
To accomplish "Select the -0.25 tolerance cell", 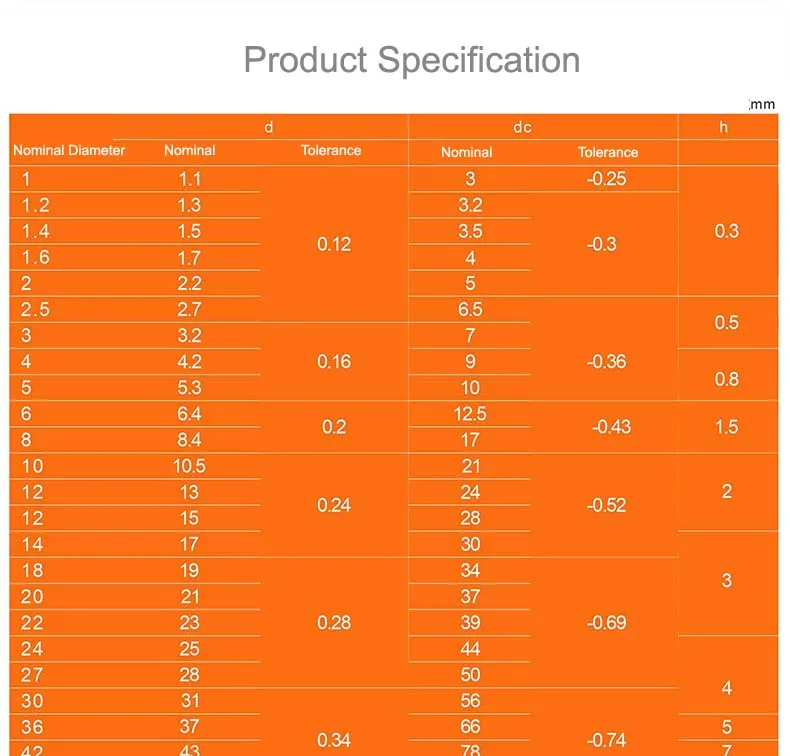I will 606,180.
